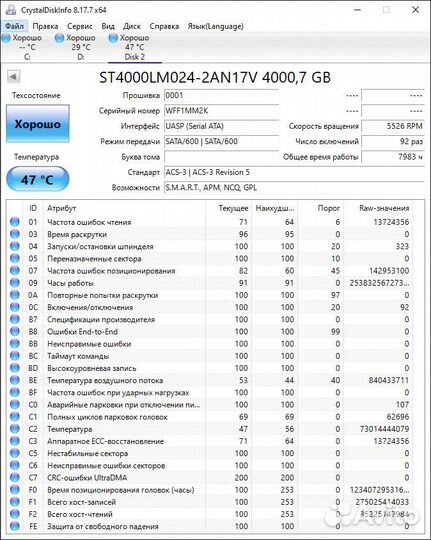
Task: Click status icon for 03 Время раскрутки
Action: tap(14, 234)
